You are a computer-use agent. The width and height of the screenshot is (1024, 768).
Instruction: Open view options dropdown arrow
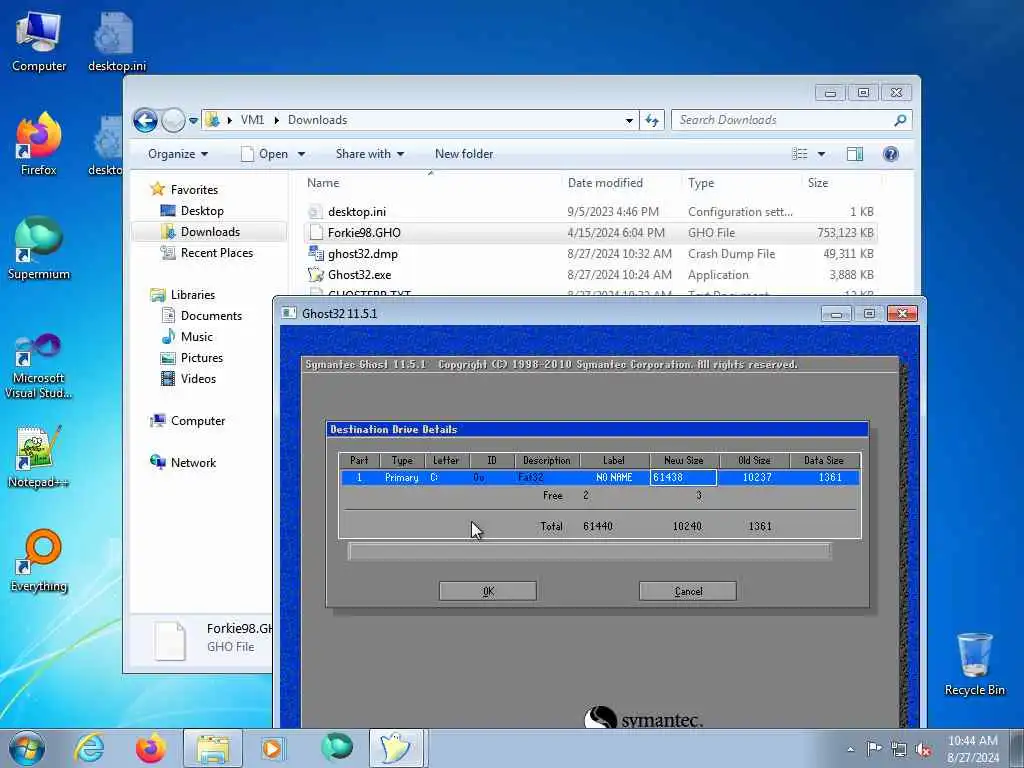pos(822,154)
